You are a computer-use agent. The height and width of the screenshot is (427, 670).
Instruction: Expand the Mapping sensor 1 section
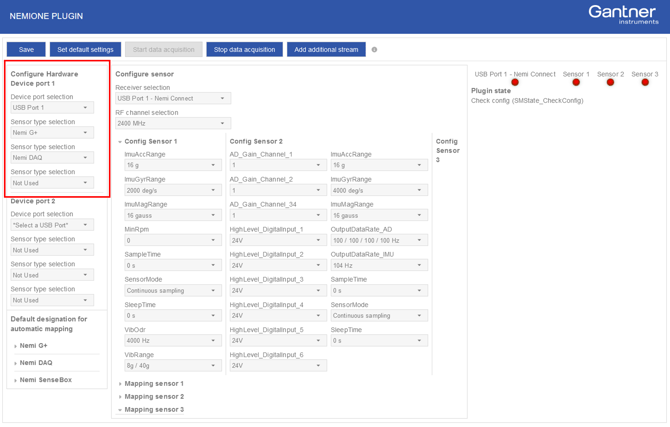tap(151, 384)
